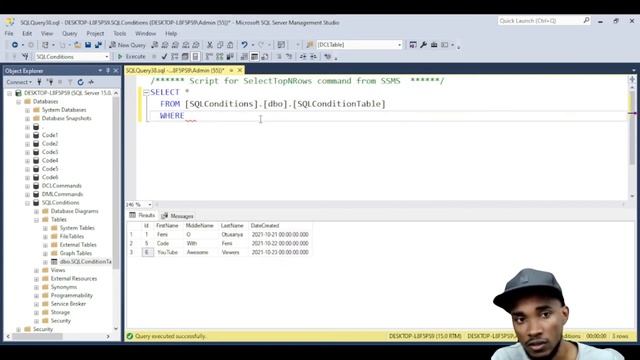This screenshot has width=640, height=360.
Task: Click the Refresh icon in Object Explorer
Action: coord(80,82)
